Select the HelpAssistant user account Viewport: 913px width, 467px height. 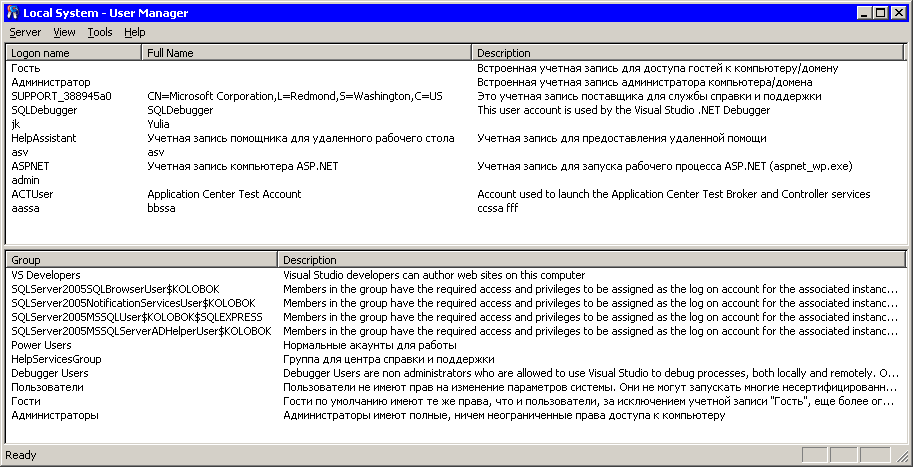point(43,138)
